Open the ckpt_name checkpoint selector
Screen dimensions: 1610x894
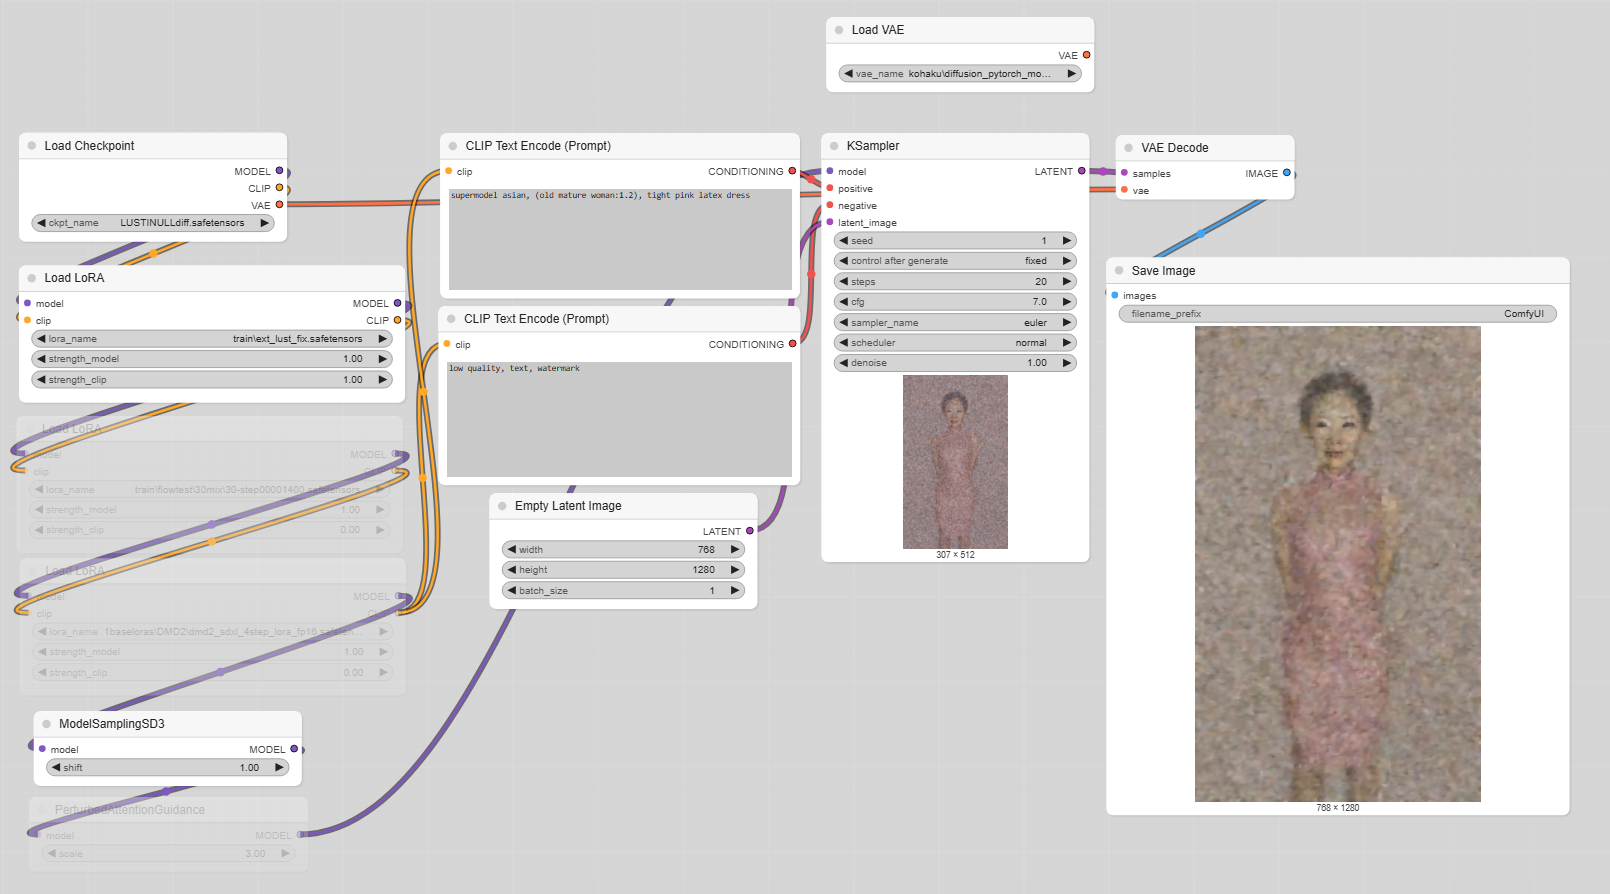(x=153, y=223)
